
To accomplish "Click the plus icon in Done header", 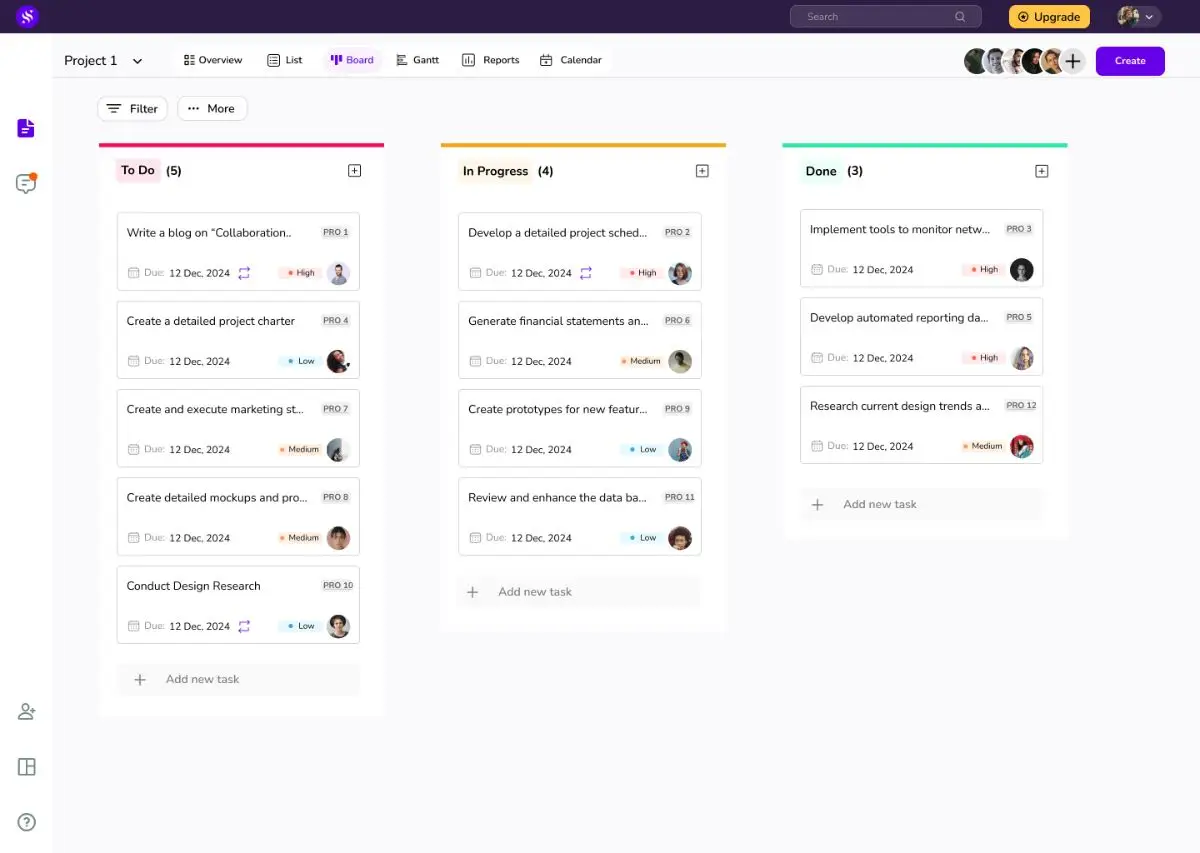I will [1041, 171].
